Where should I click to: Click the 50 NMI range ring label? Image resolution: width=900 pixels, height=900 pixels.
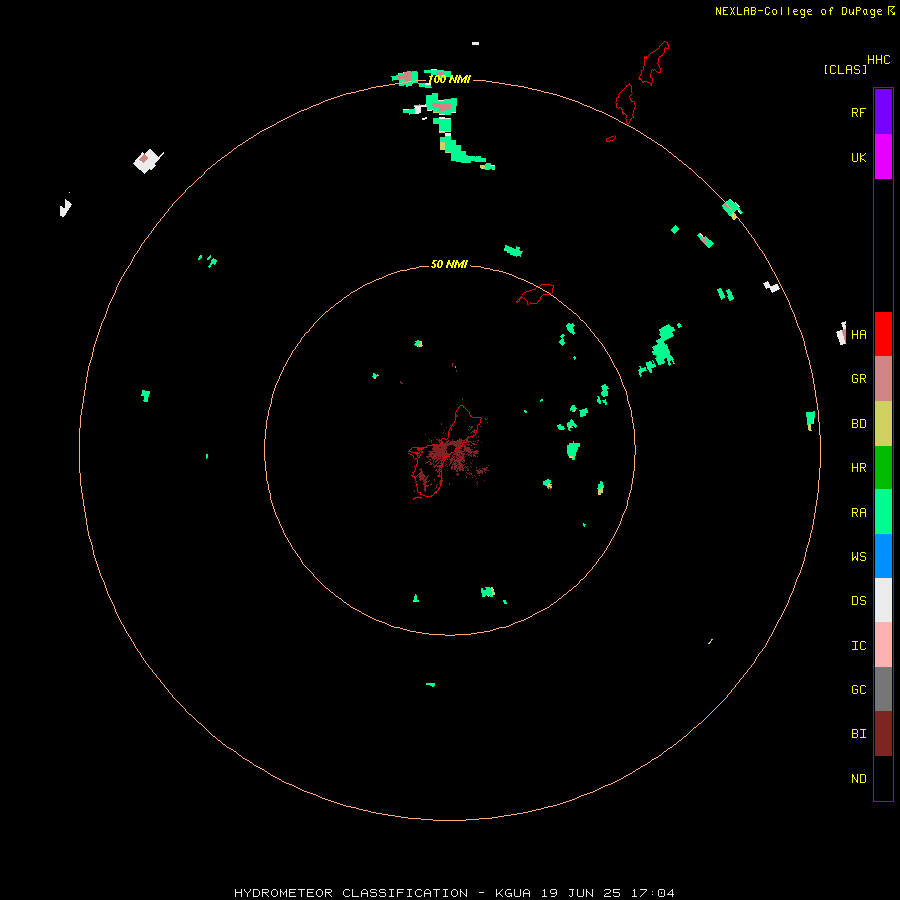coord(449,264)
